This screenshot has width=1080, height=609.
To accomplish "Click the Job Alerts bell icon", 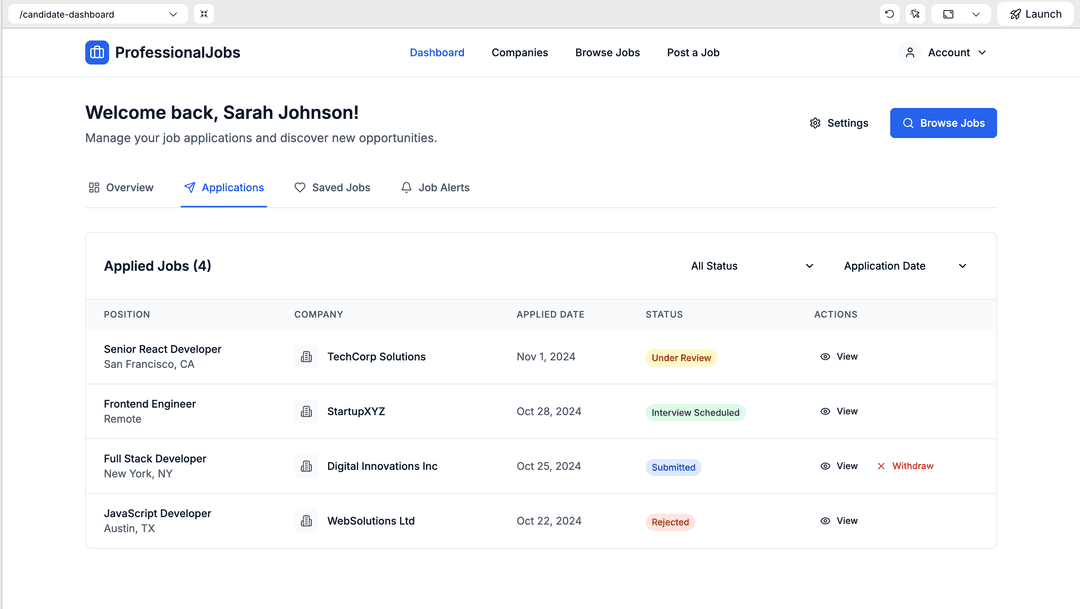I will tap(405, 187).
